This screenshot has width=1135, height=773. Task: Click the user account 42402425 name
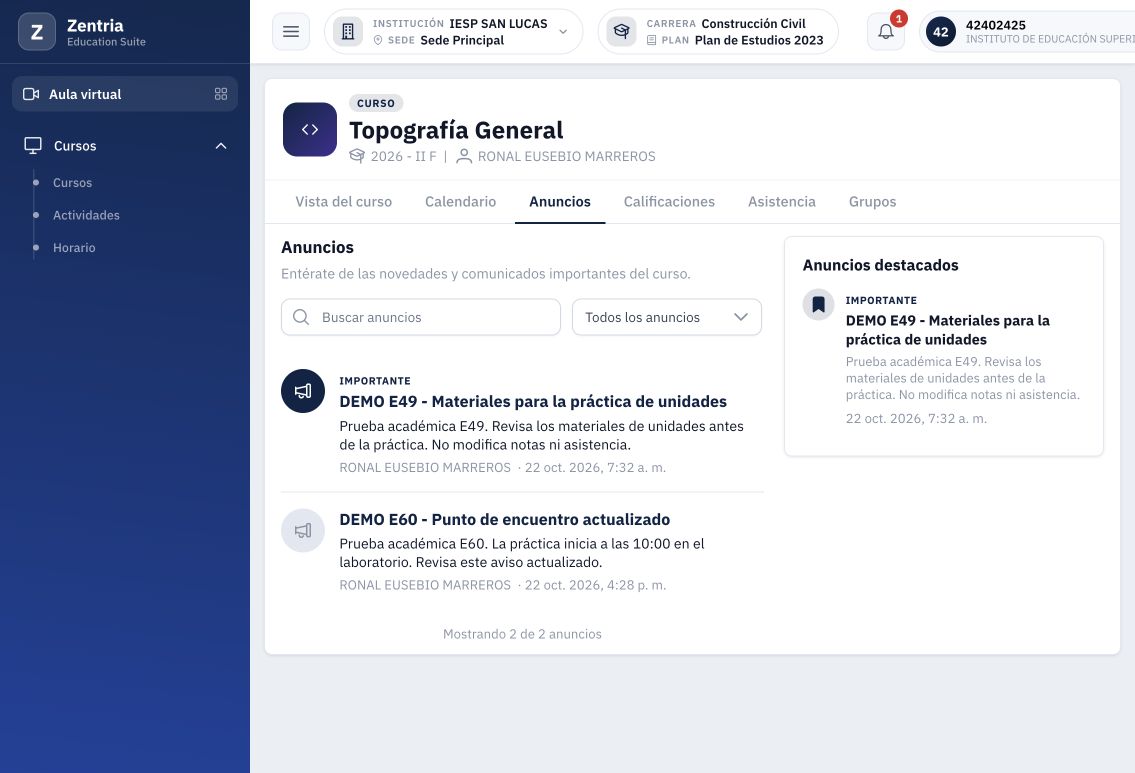(x=995, y=25)
